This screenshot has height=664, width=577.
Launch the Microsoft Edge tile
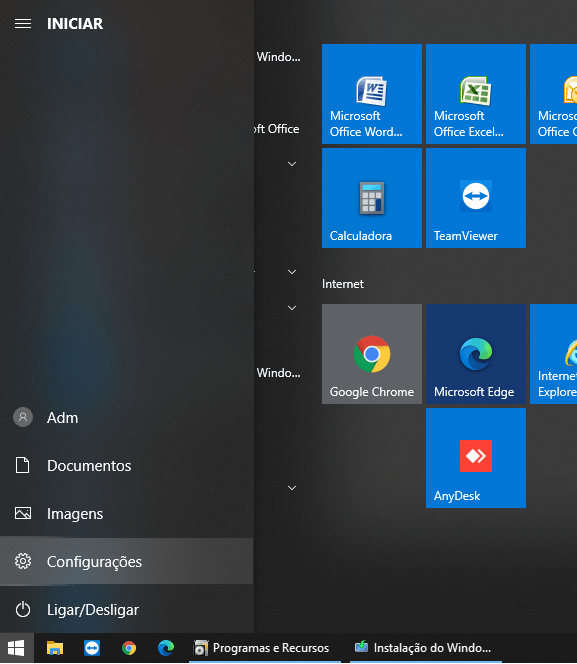pyautogui.click(x=476, y=354)
